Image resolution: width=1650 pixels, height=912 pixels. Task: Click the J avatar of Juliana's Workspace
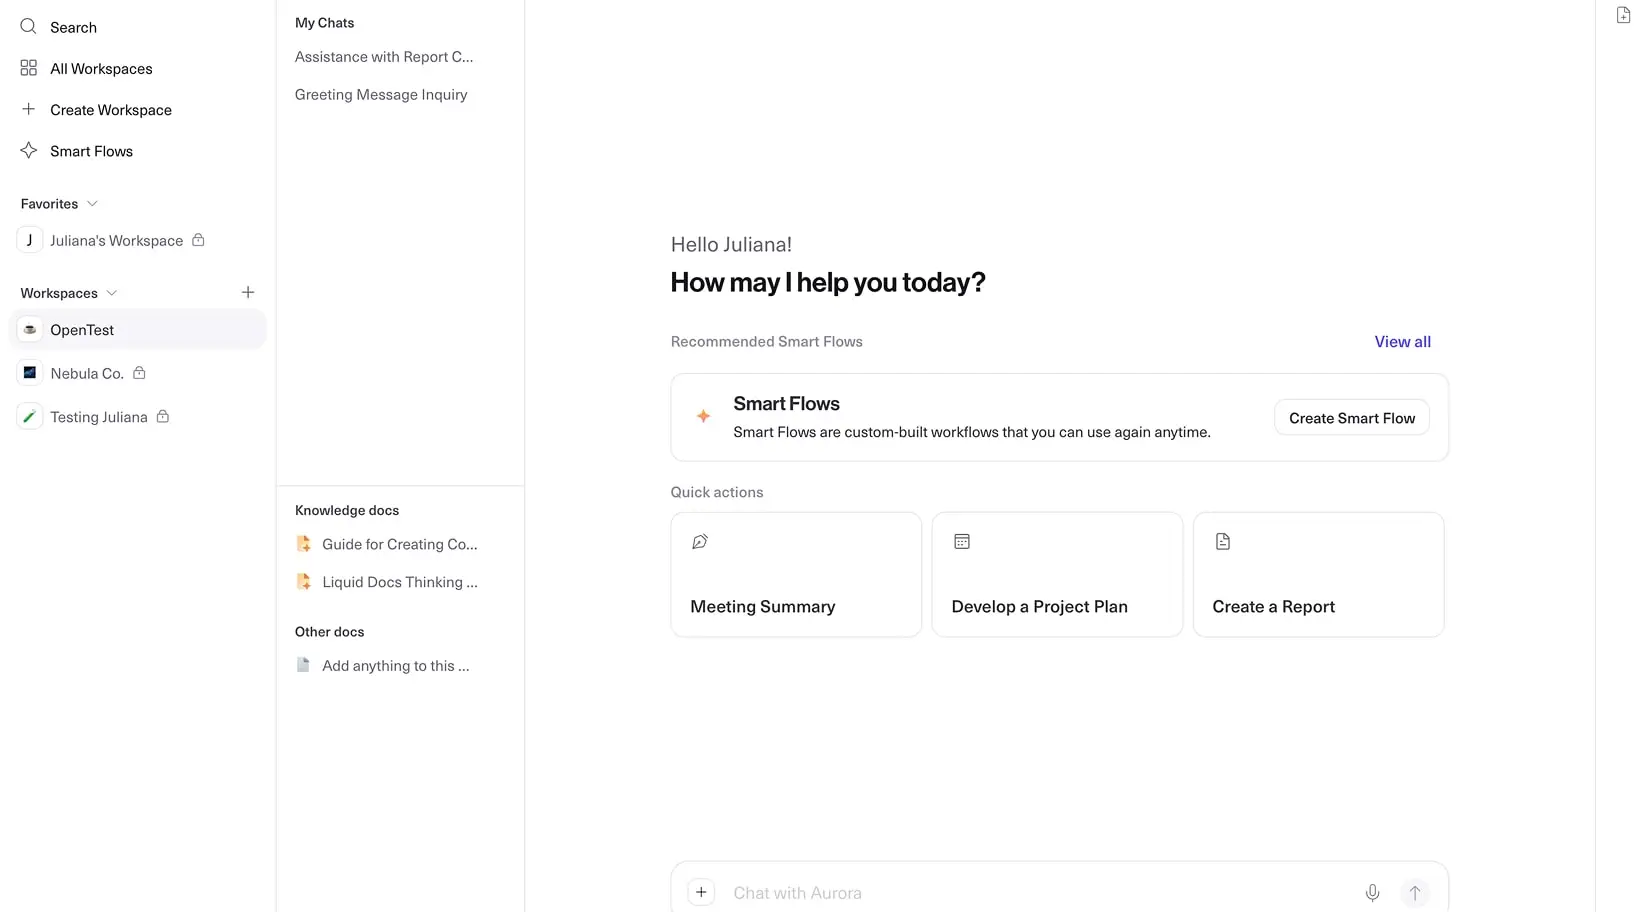point(29,240)
